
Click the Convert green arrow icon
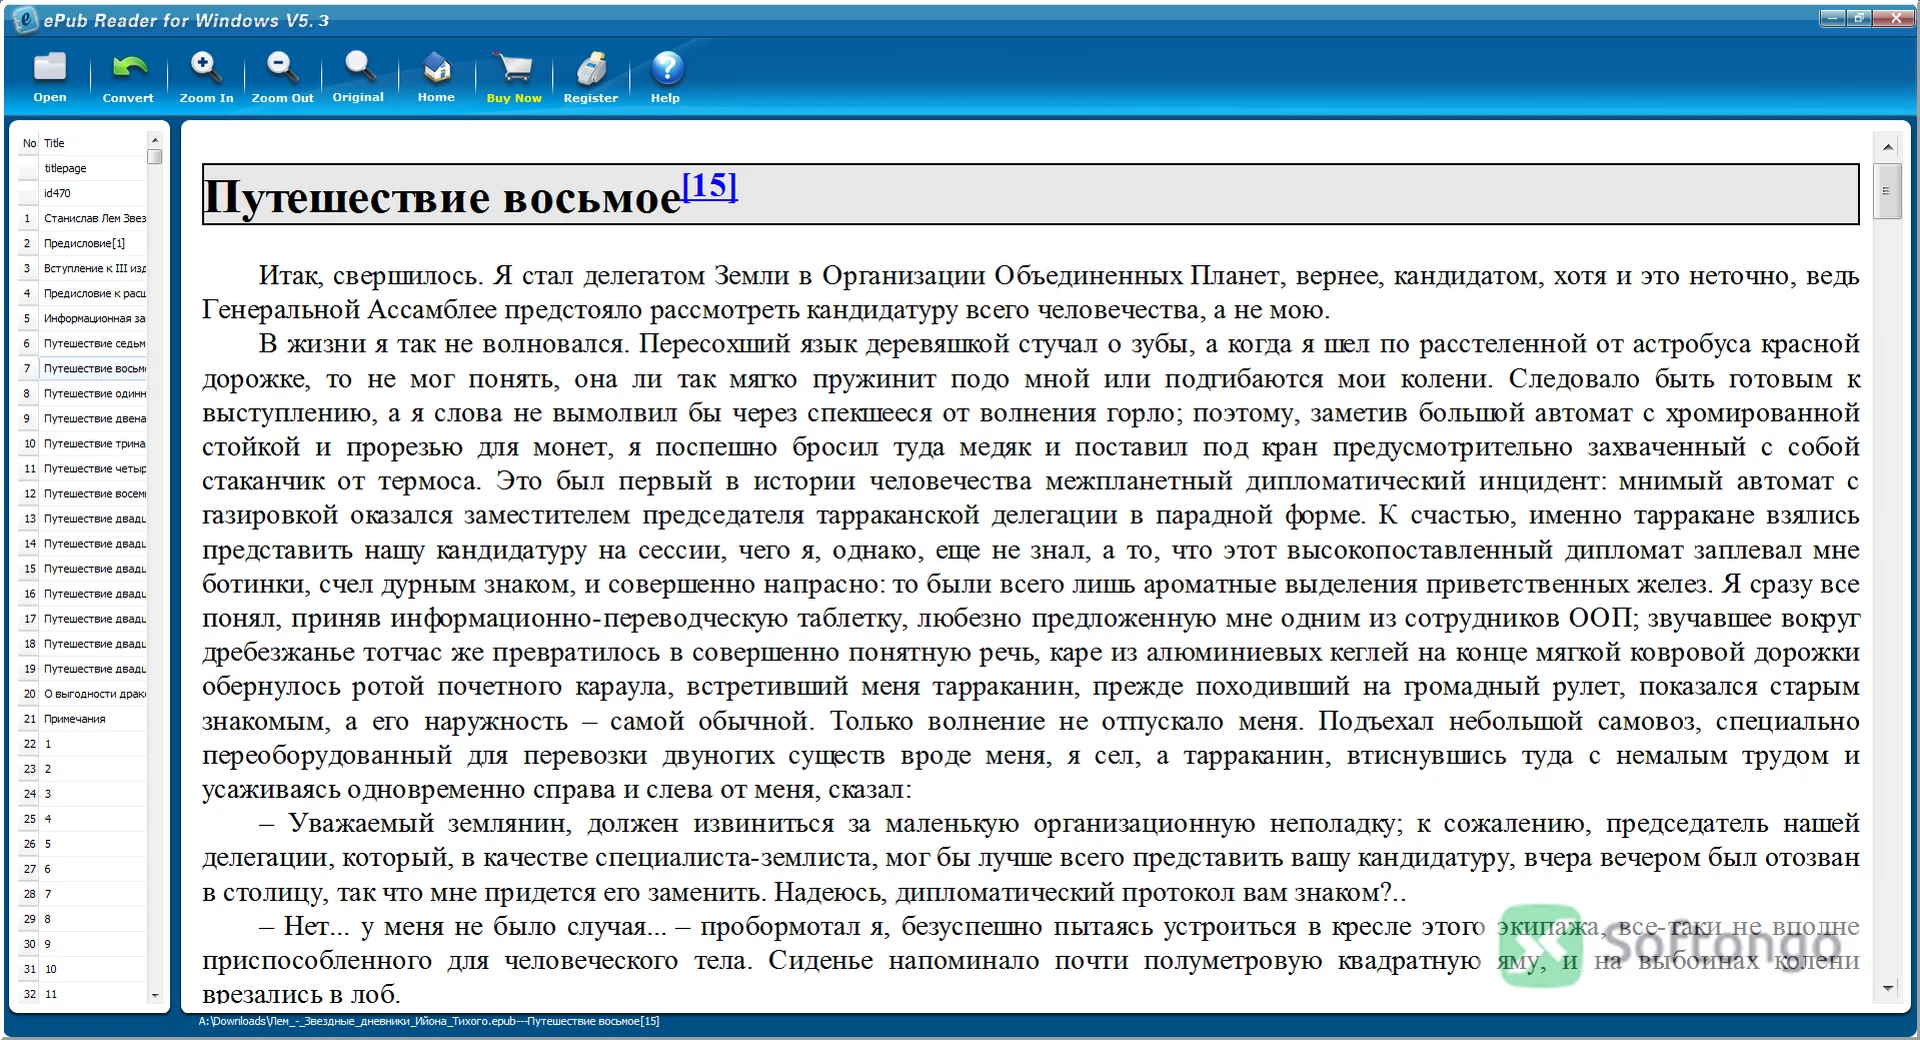(128, 68)
